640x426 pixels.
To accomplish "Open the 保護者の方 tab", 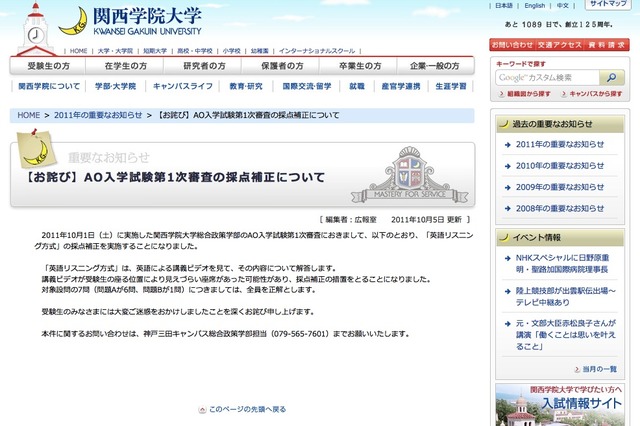I will coord(282,66).
